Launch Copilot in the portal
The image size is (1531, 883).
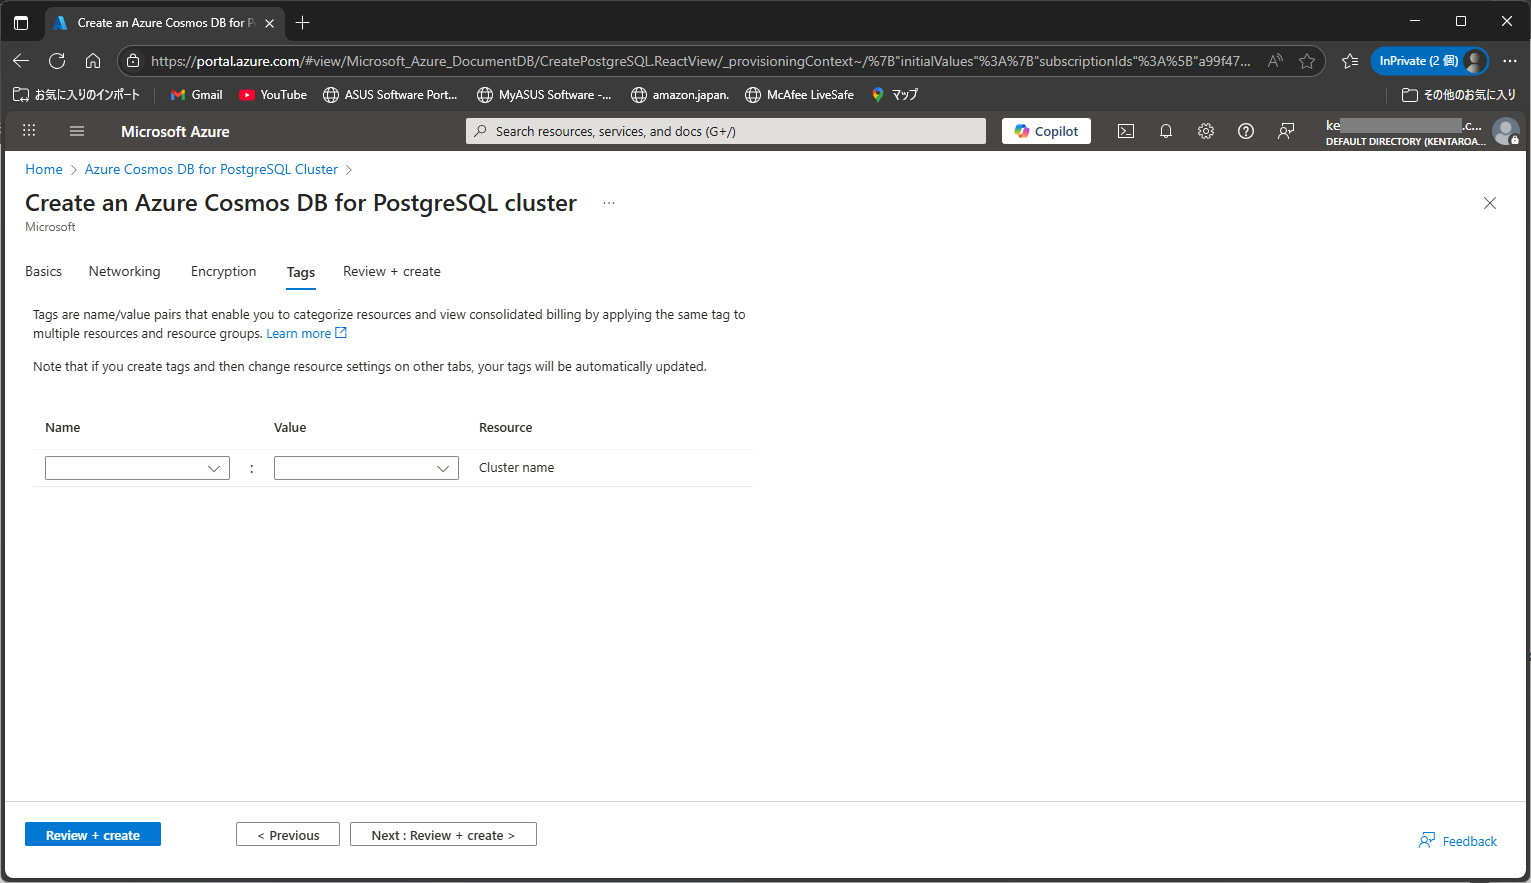(1046, 130)
